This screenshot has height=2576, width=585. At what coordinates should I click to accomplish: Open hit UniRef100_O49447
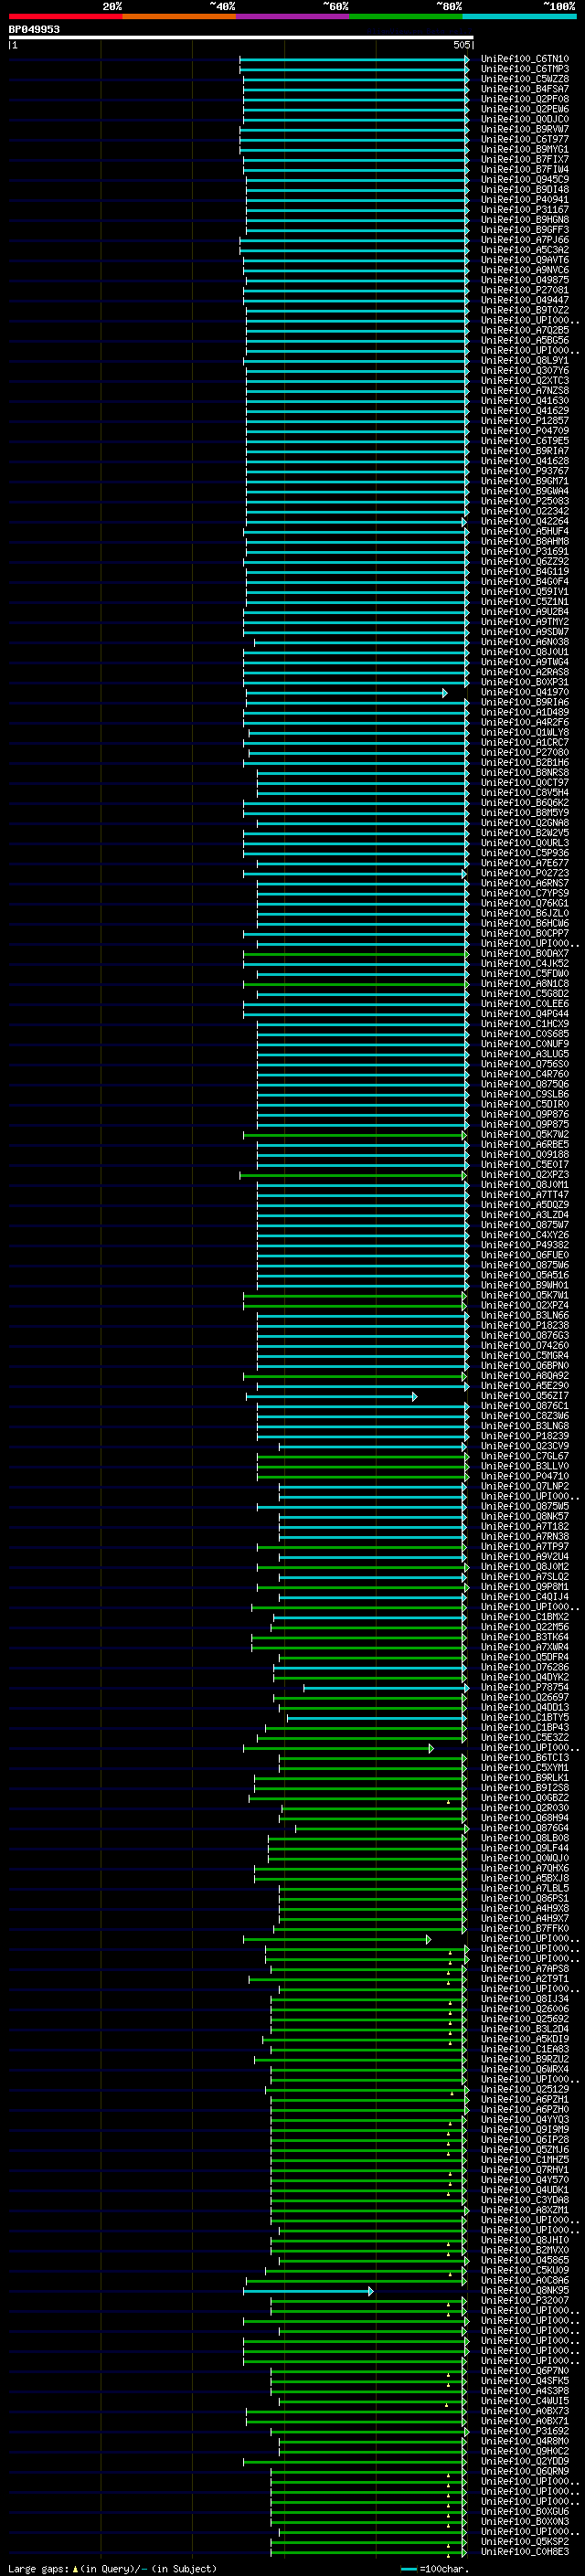pyautogui.click(x=524, y=300)
